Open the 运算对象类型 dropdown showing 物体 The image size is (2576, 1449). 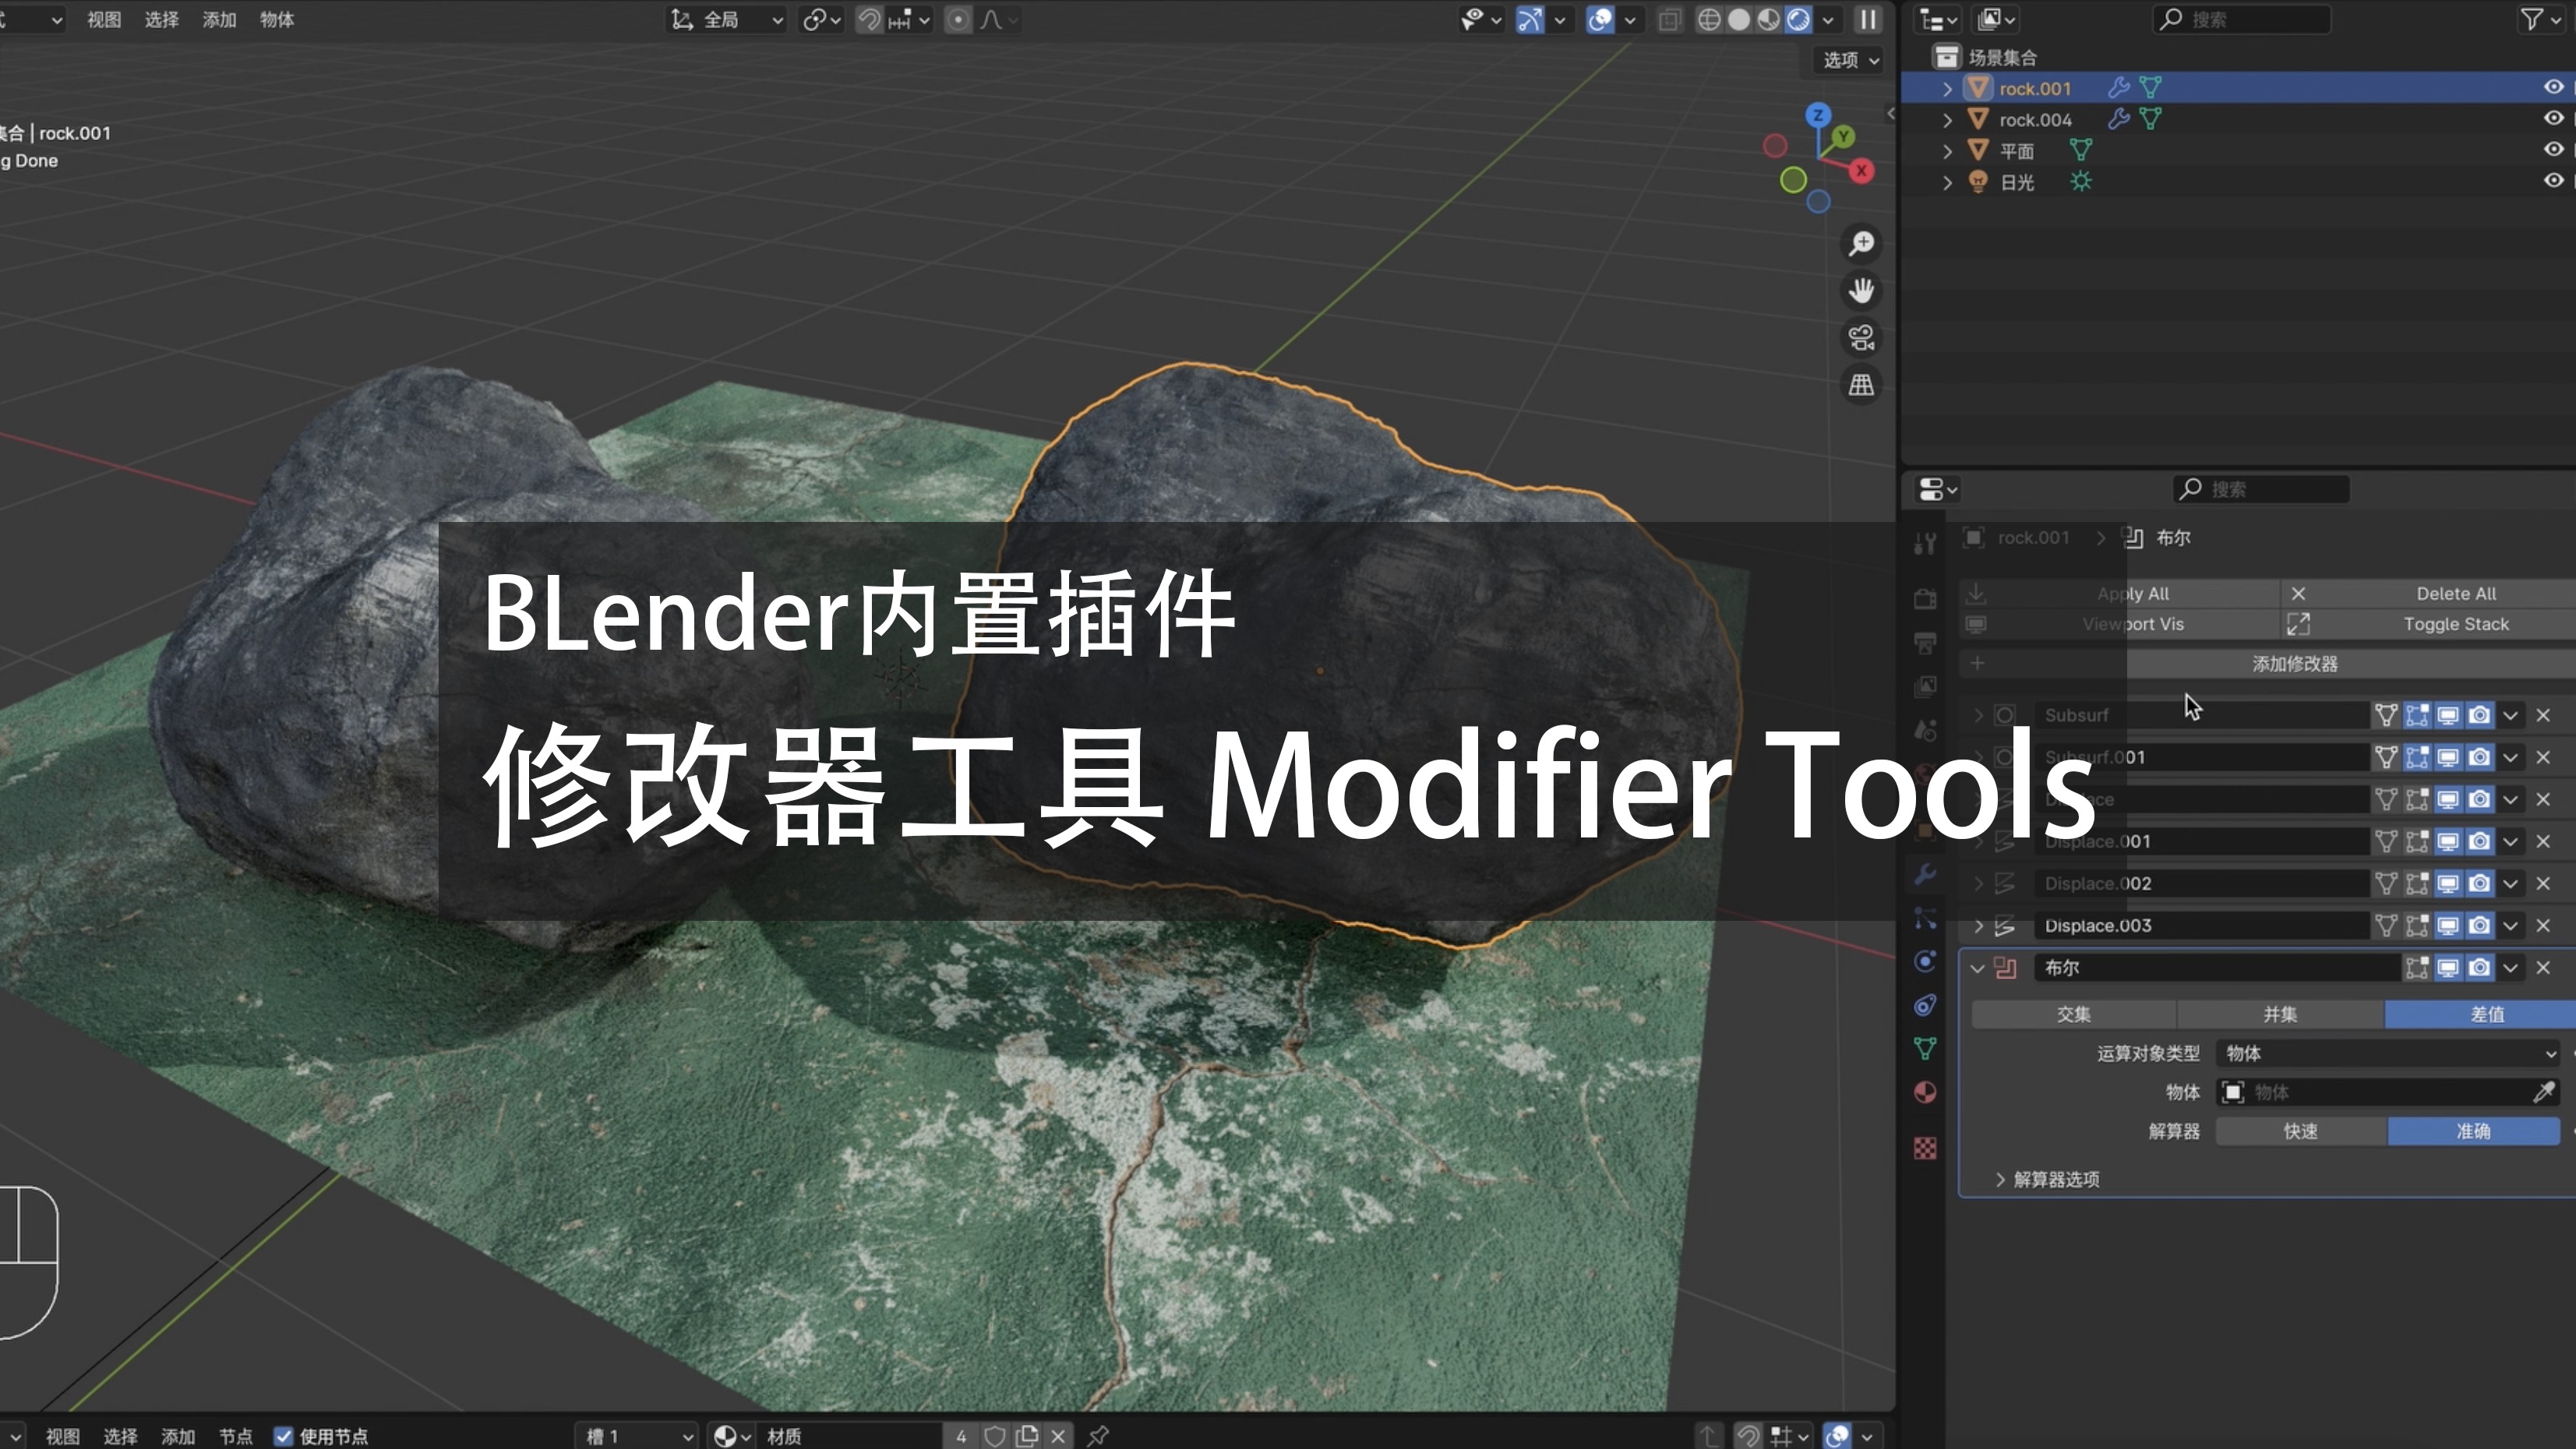click(x=2388, y=1053)
